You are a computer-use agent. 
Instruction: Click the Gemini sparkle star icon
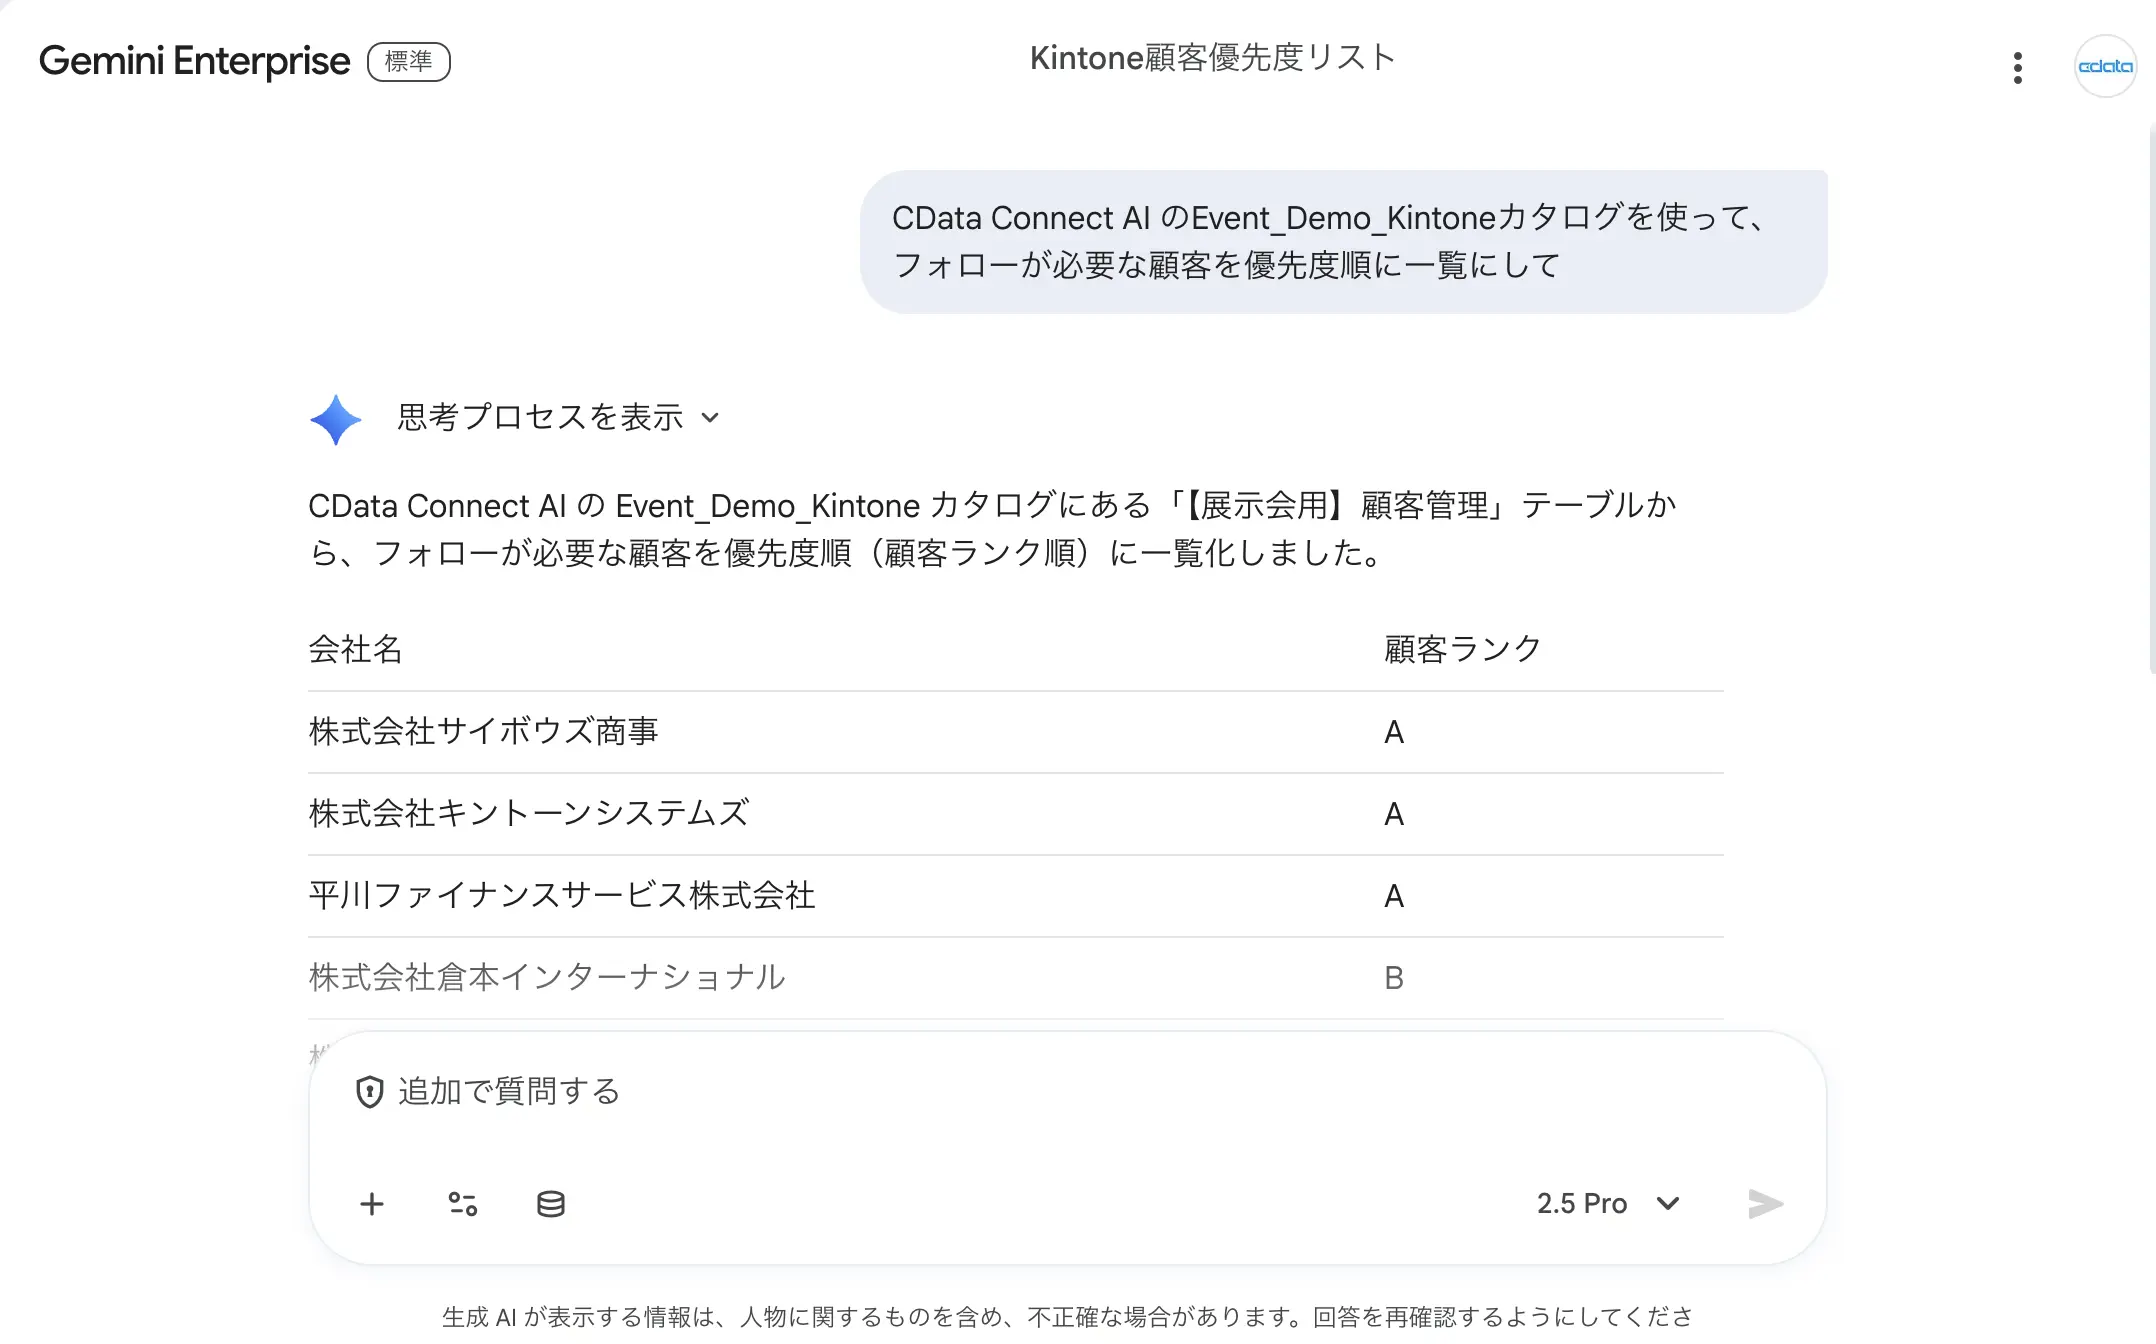pos(336,419)
